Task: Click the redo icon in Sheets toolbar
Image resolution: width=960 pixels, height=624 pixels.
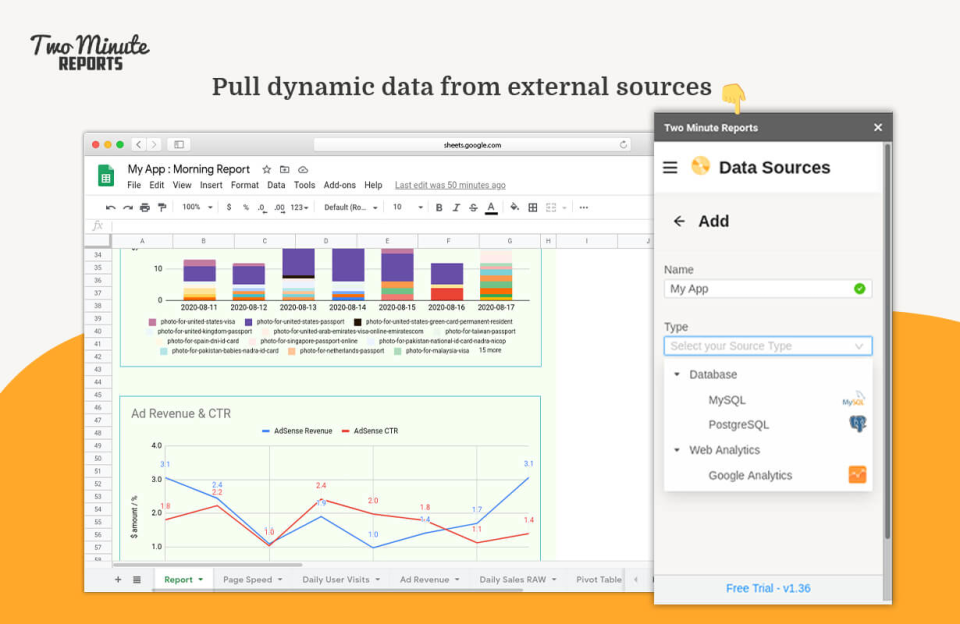Action: [x=127, y=208]
